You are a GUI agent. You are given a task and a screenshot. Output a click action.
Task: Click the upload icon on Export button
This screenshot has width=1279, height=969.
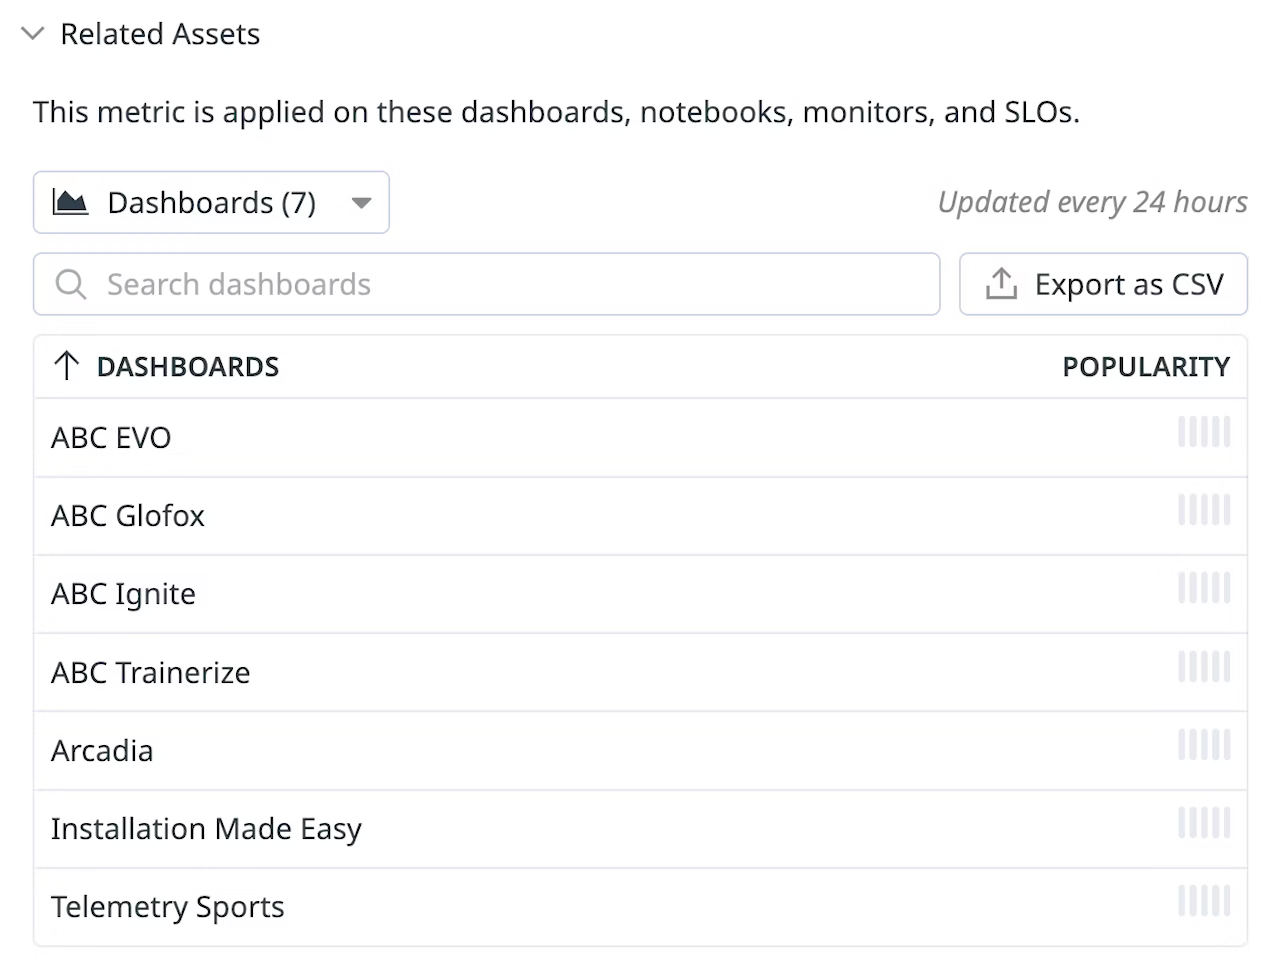pyautogui.click(x=1001, y=285)
